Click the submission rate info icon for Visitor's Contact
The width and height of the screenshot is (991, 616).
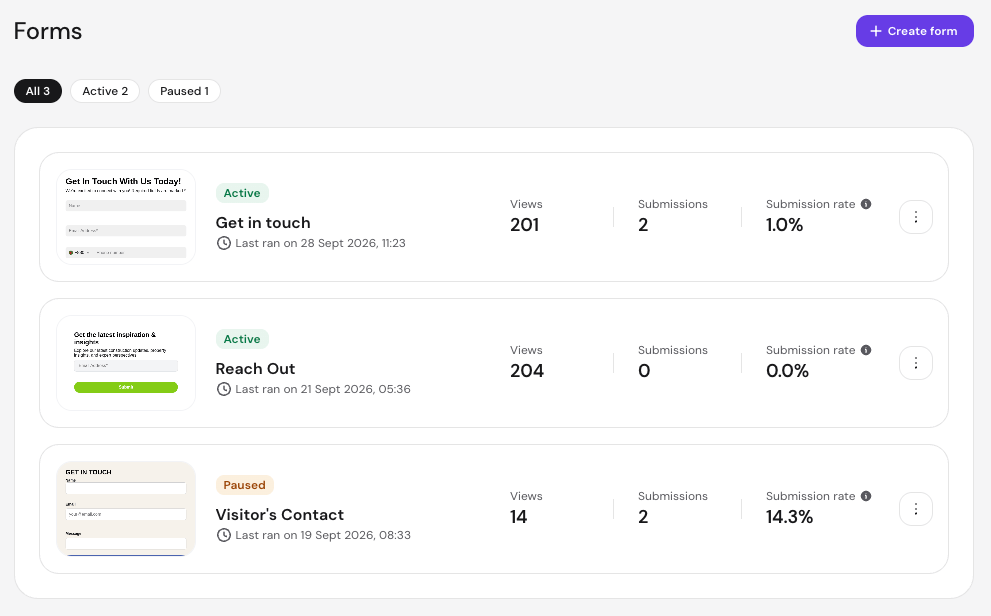click(x=866, y=496)
